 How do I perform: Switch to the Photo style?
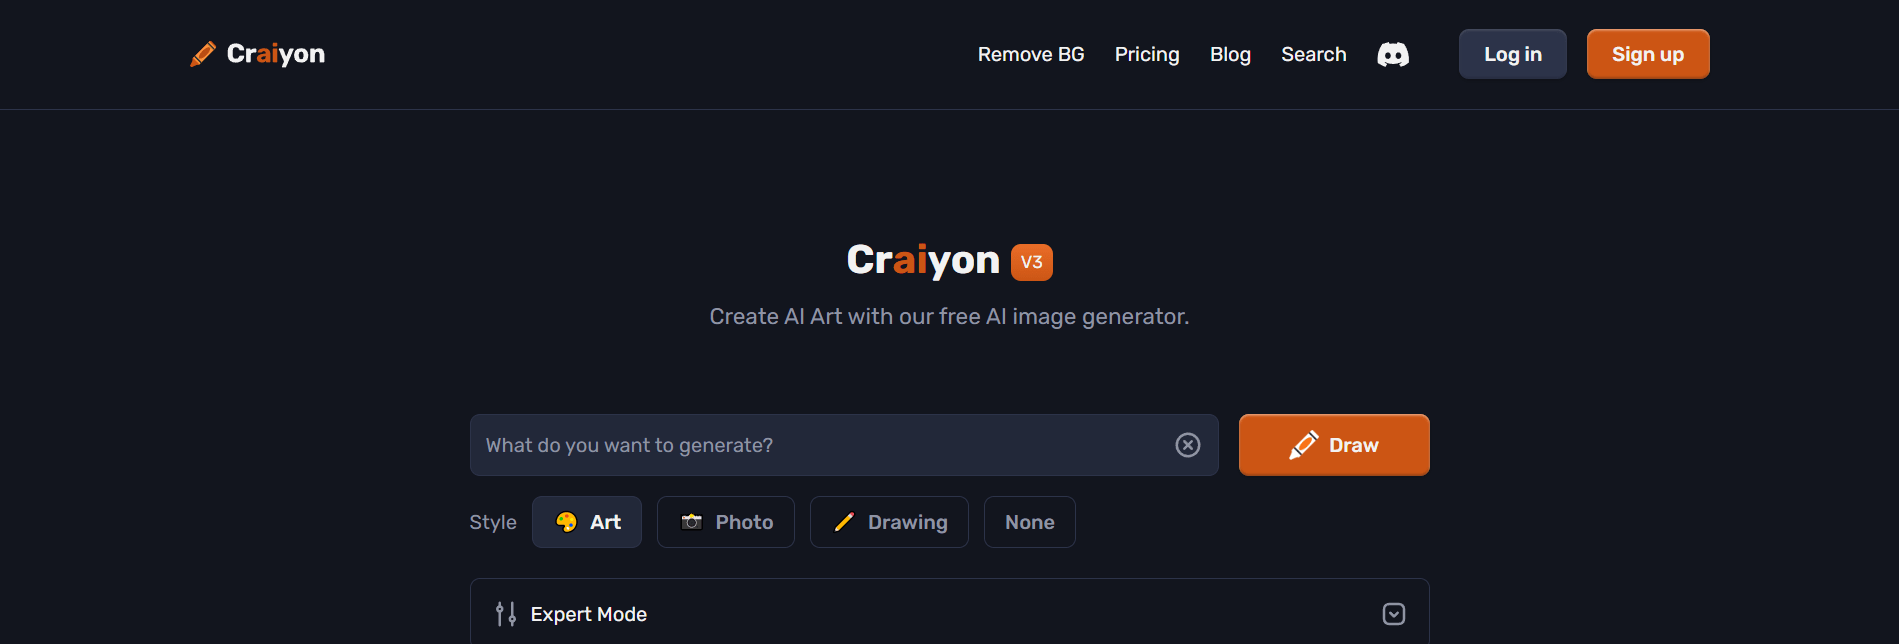pos(725,521)
